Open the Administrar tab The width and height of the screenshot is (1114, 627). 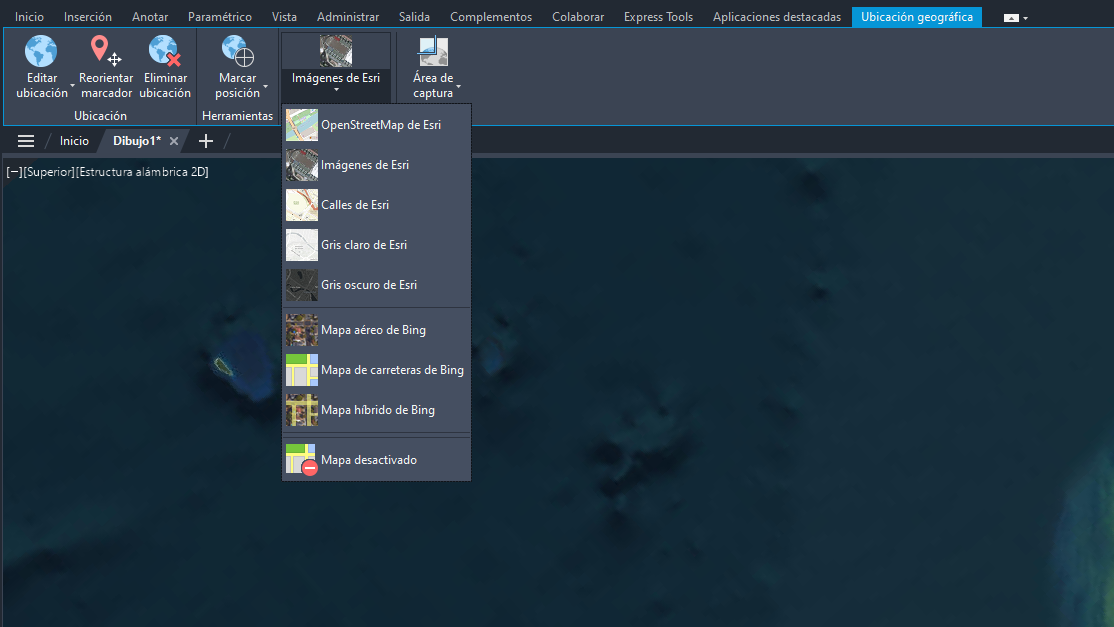tap(348, 16)
